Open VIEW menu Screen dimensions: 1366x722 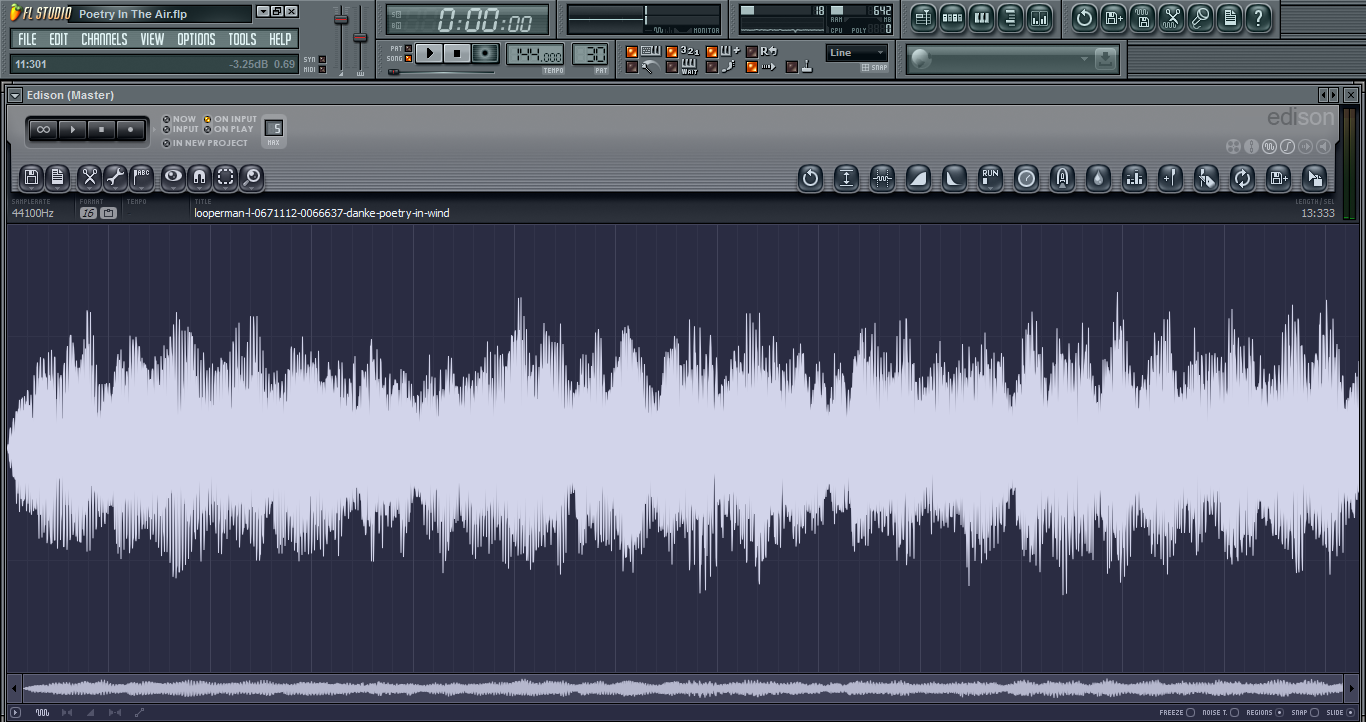[x=152, y=40]
